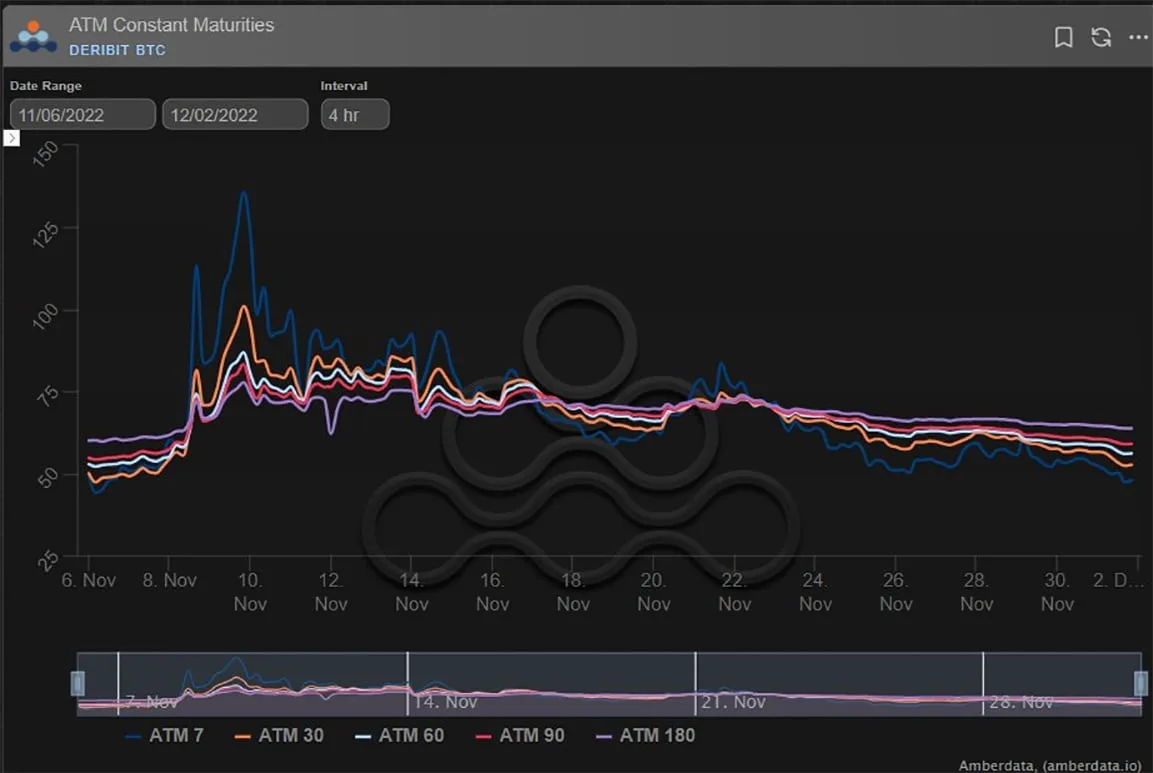Expand the side panel with the chevron arrow
The image size is (1153, 773).
click(x=12, y=138)
